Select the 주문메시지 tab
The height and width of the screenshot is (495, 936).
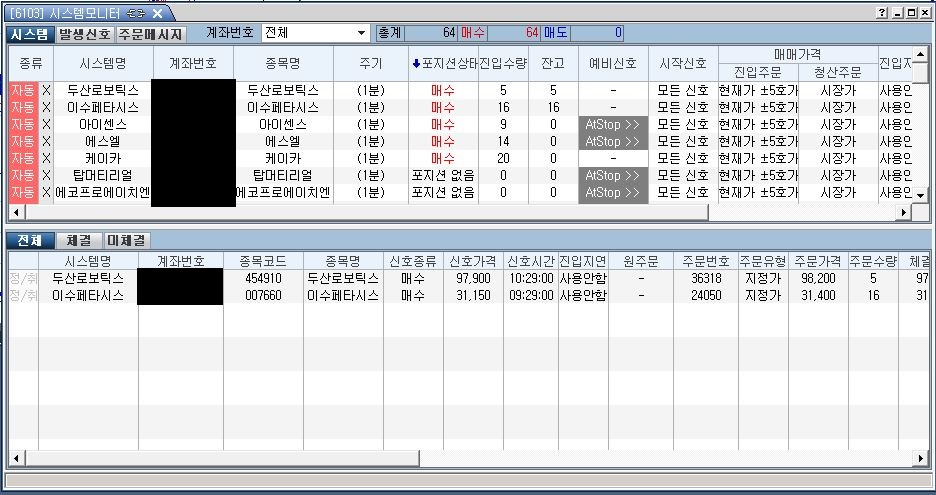tap(150, 34)
